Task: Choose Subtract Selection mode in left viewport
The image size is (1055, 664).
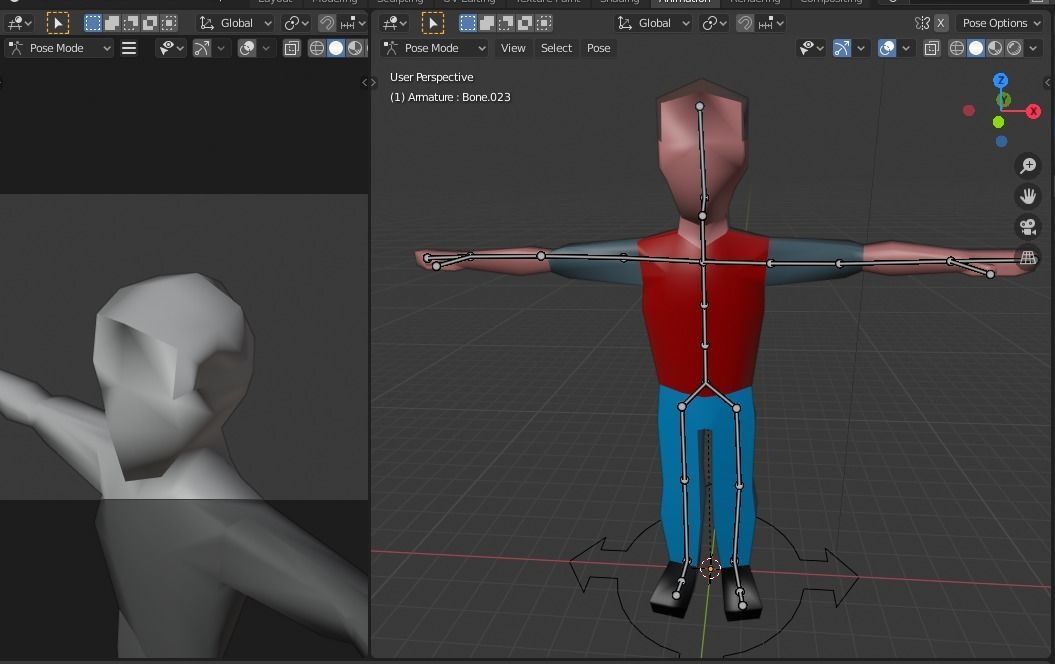Action: (131, 24)
